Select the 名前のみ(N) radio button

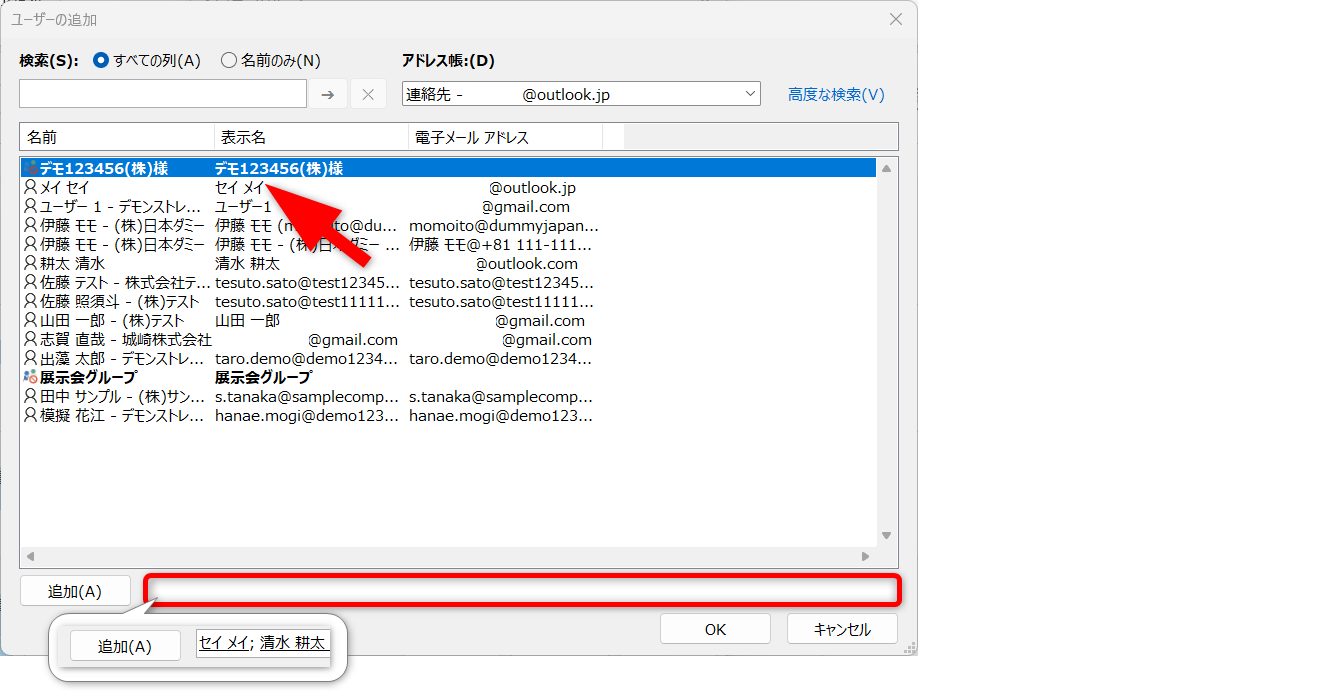point(228,60)
